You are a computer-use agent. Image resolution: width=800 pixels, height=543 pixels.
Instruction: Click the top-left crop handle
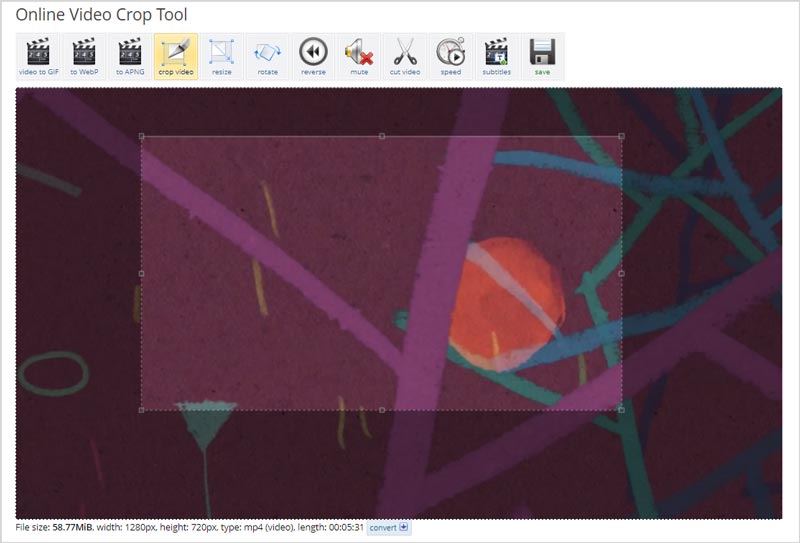[141, 136]
